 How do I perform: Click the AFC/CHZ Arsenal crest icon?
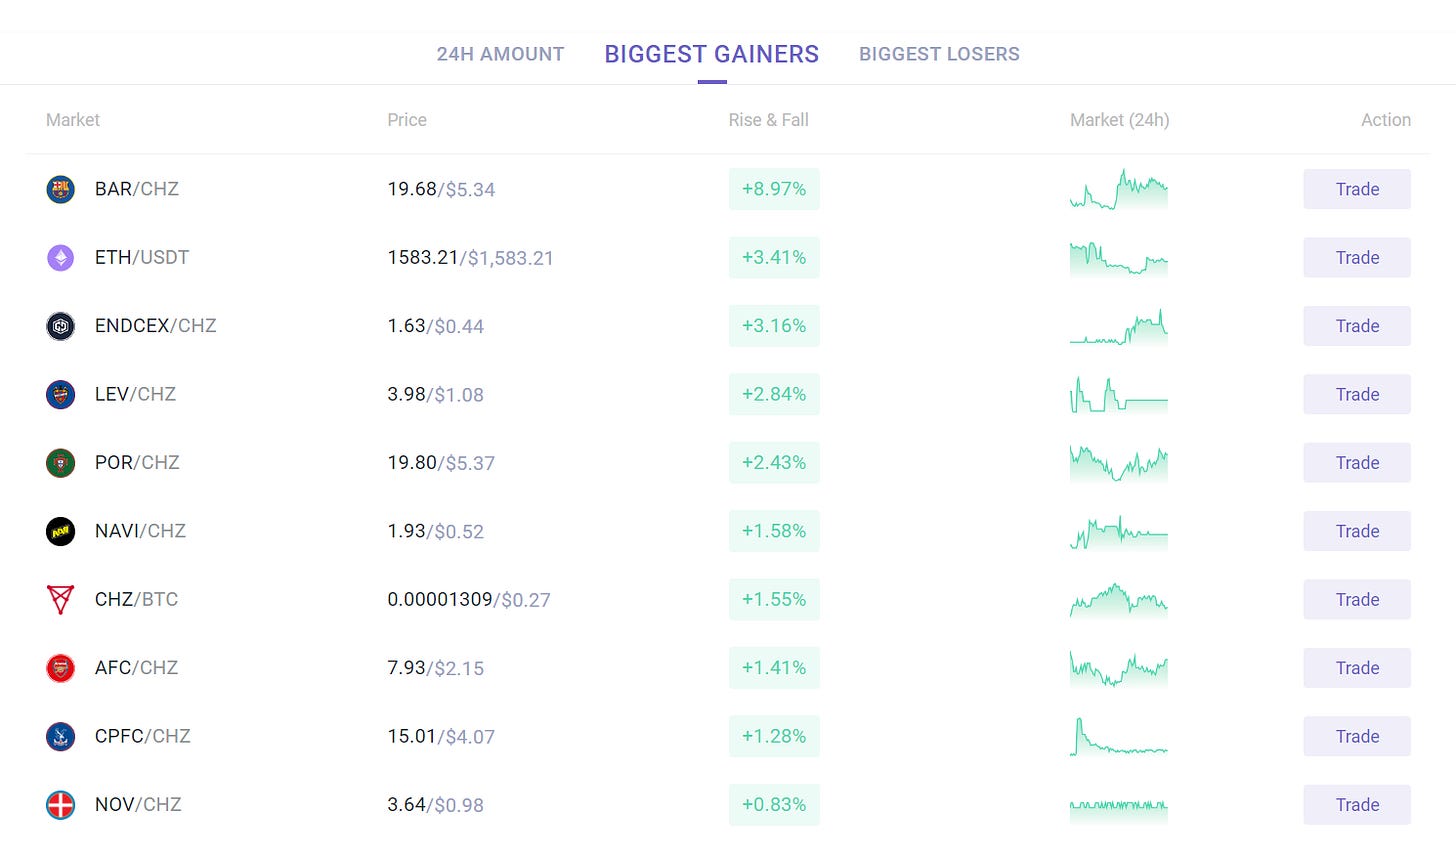tap(61, 668)
